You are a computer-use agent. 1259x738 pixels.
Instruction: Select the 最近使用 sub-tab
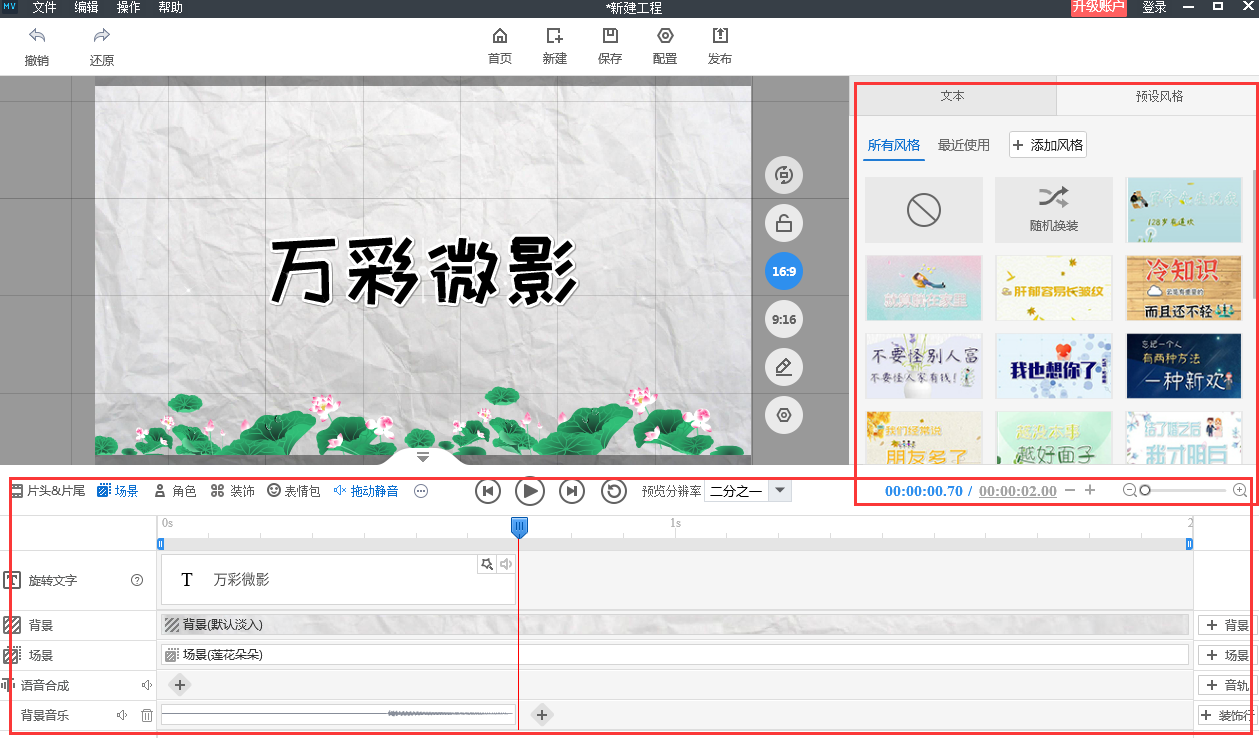pos(964,145)
